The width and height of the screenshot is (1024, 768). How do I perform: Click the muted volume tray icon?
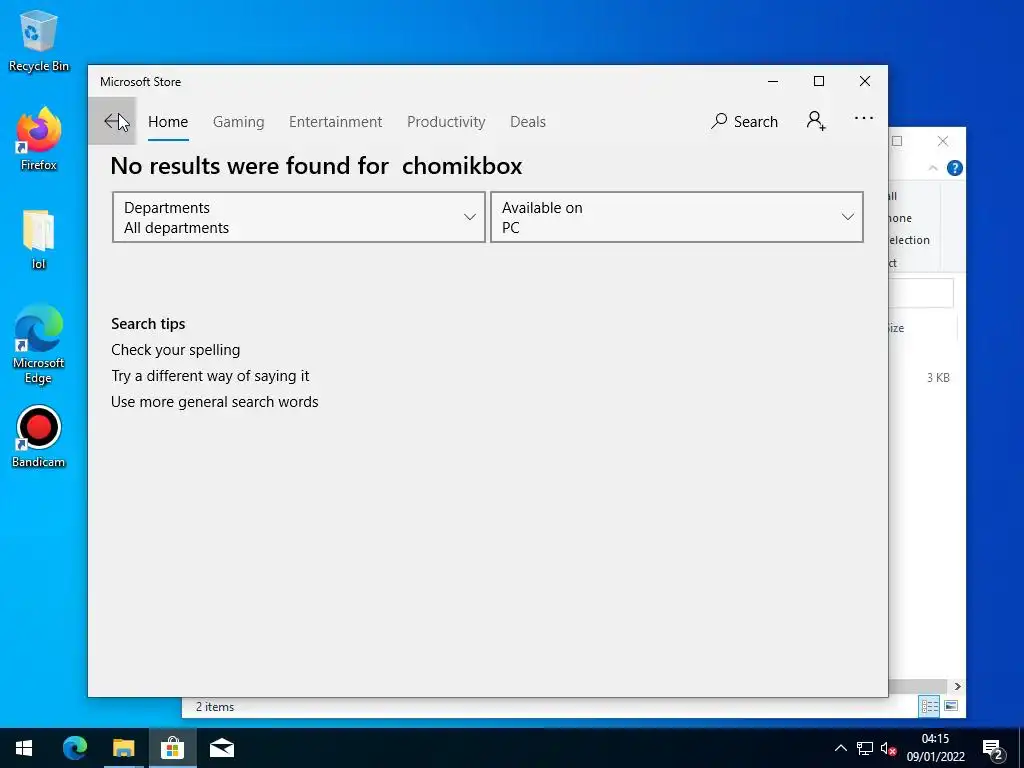(x=888, y=748)
